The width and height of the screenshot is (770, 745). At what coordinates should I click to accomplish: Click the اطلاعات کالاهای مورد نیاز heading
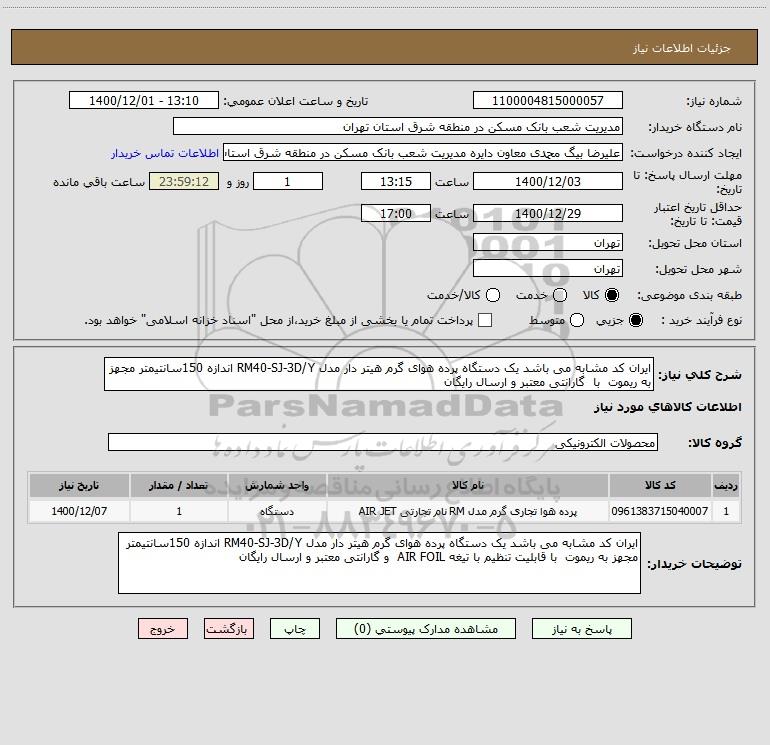click(x=667, y=407)
